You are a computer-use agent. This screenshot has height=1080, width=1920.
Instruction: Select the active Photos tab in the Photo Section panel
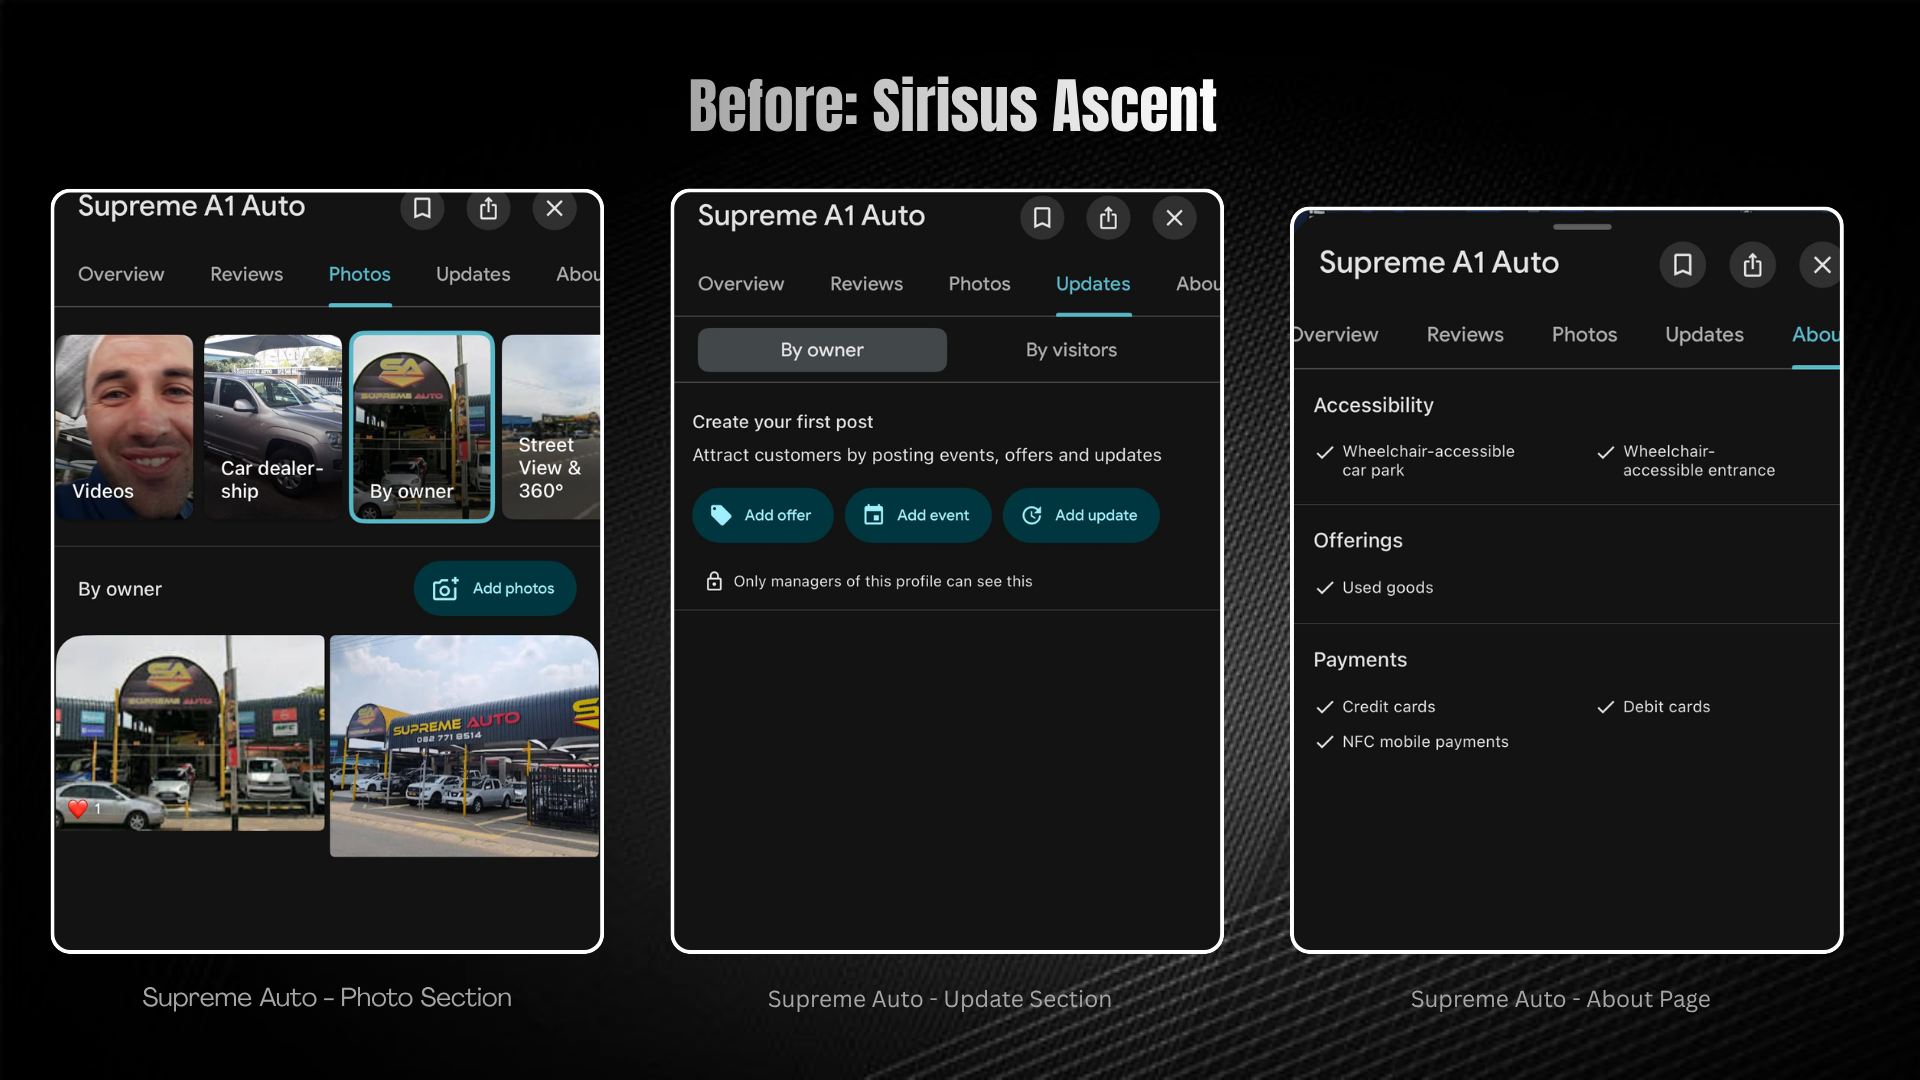click(360, 274)
